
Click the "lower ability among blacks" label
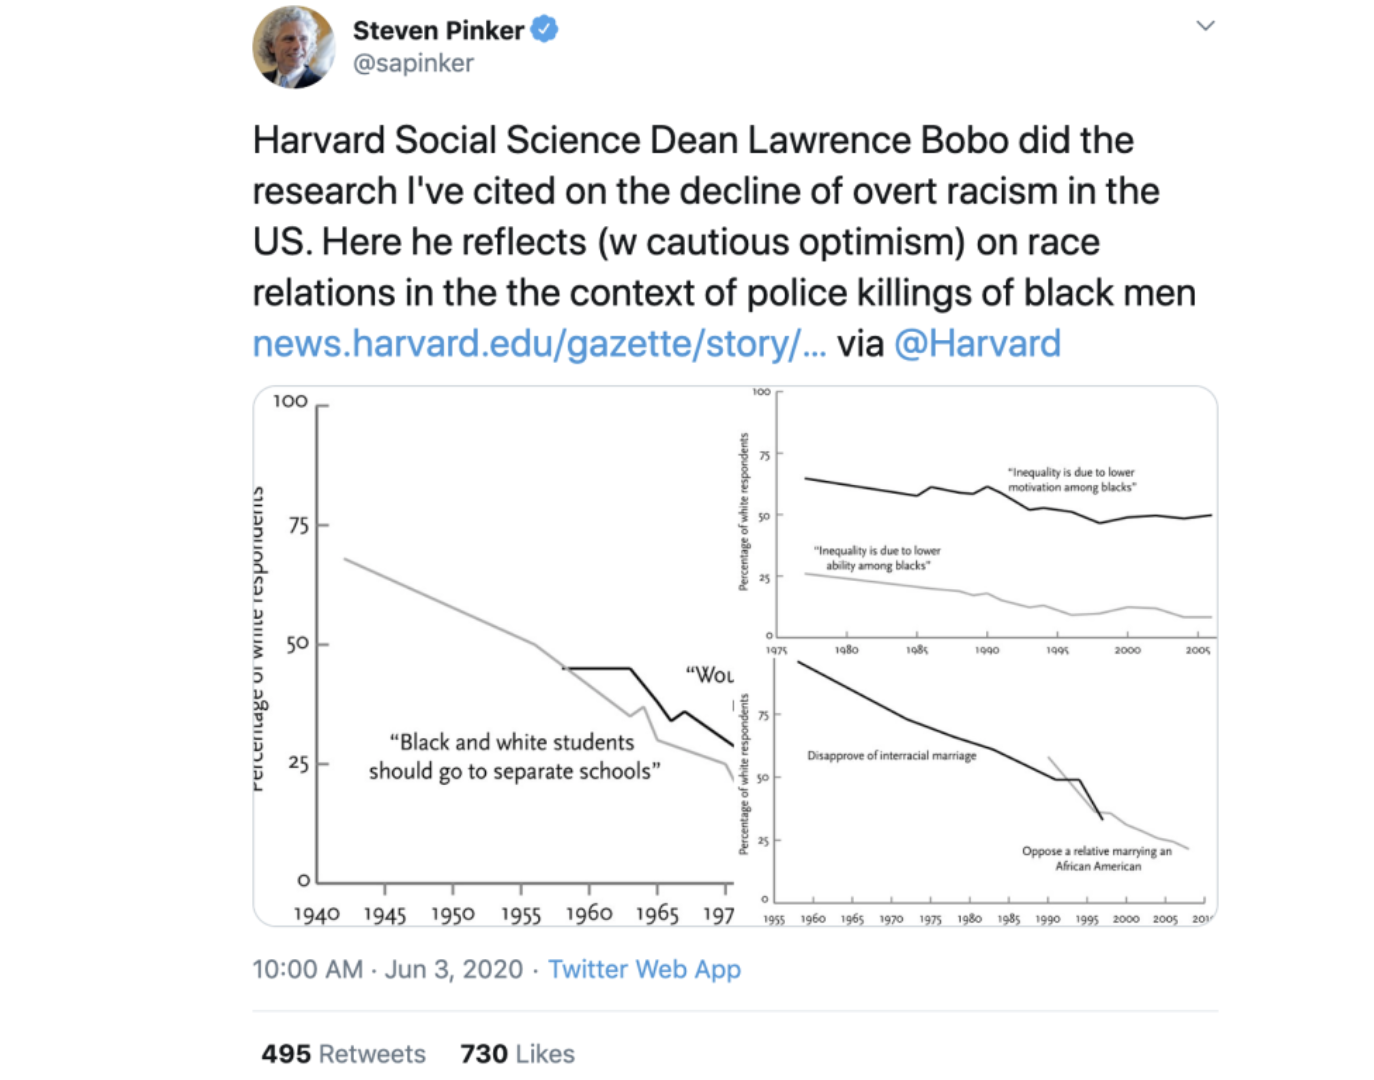[x=877, y=558]
